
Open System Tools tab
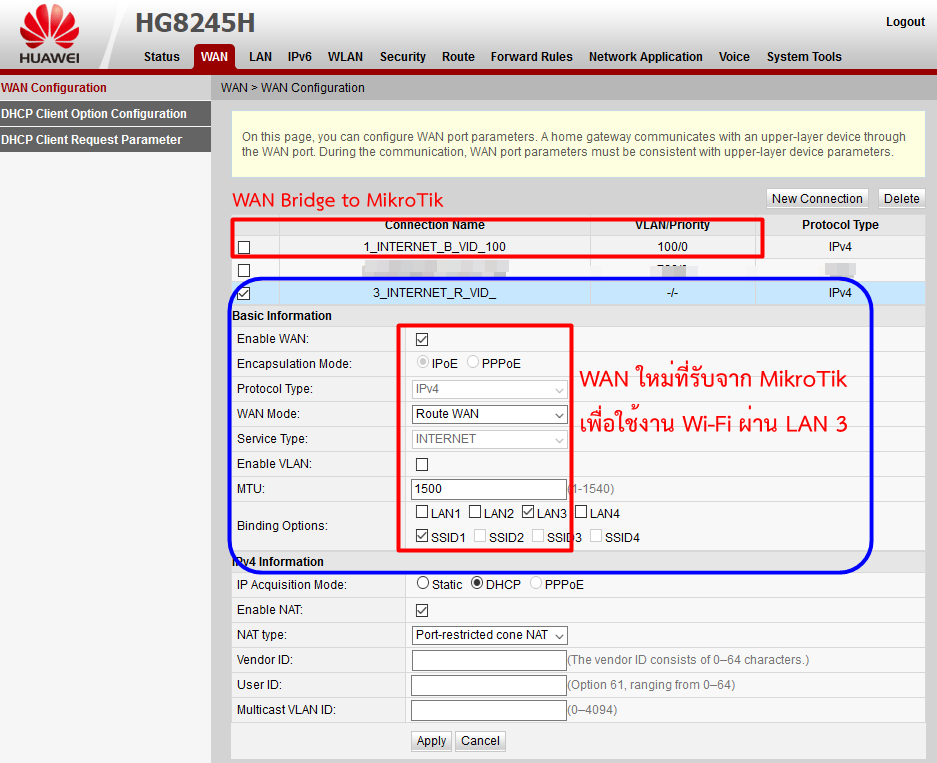point(804,57)
